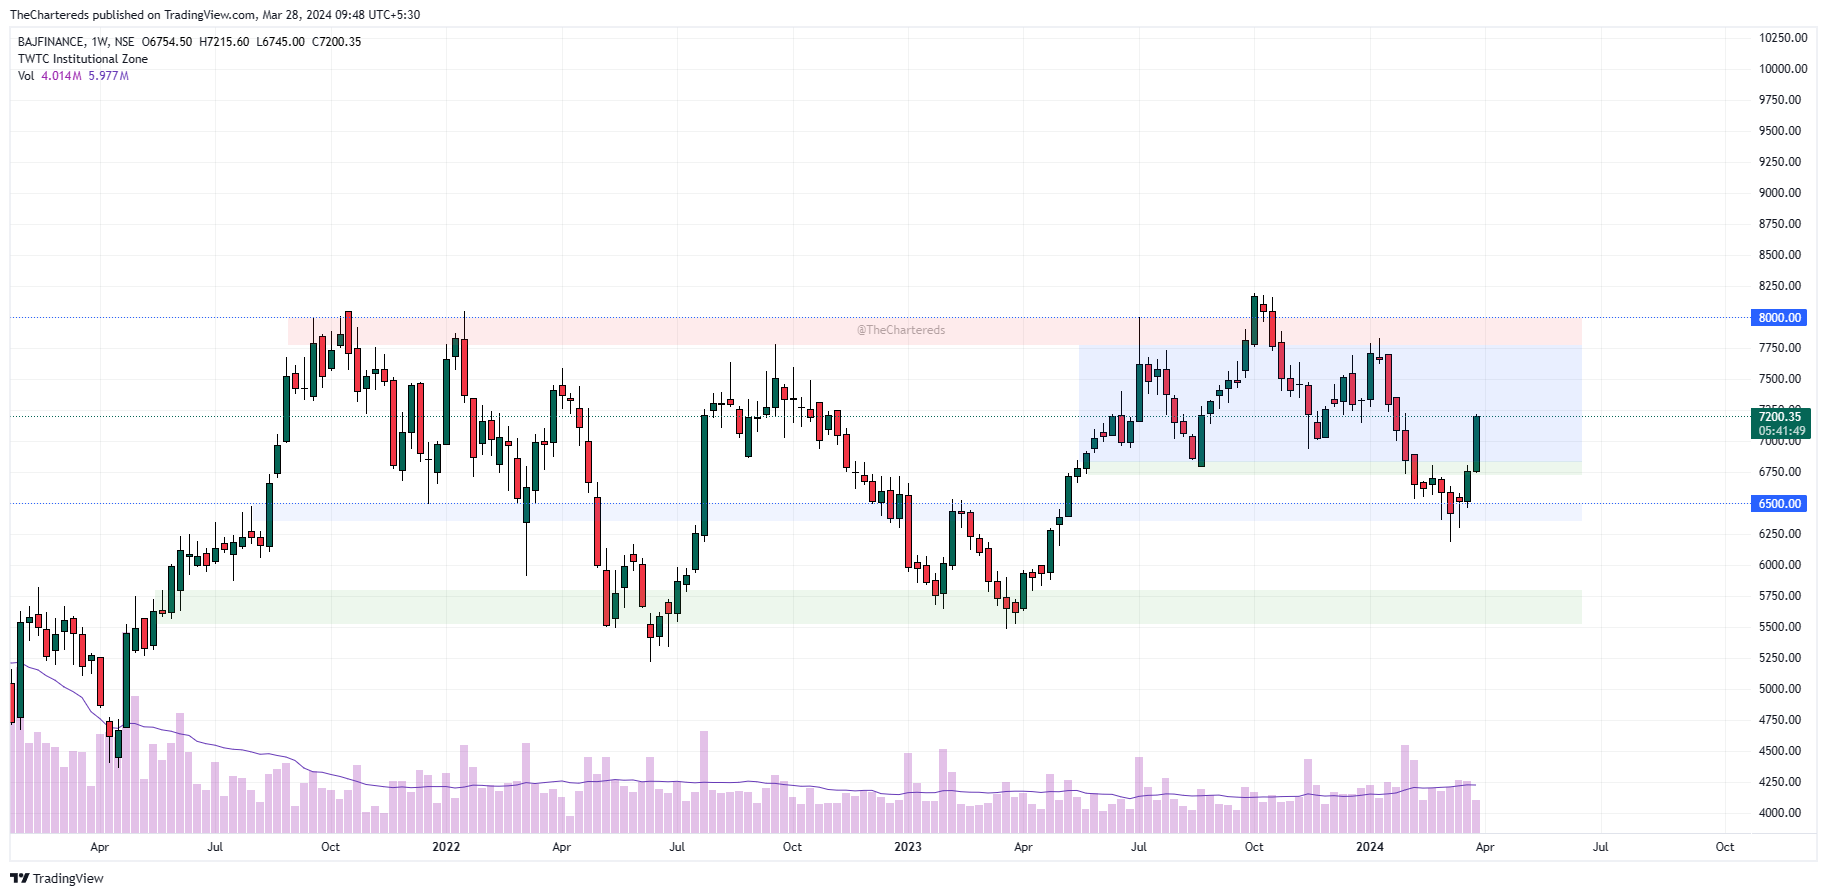Click the 10000.00 price axis label

point(1783,69)
